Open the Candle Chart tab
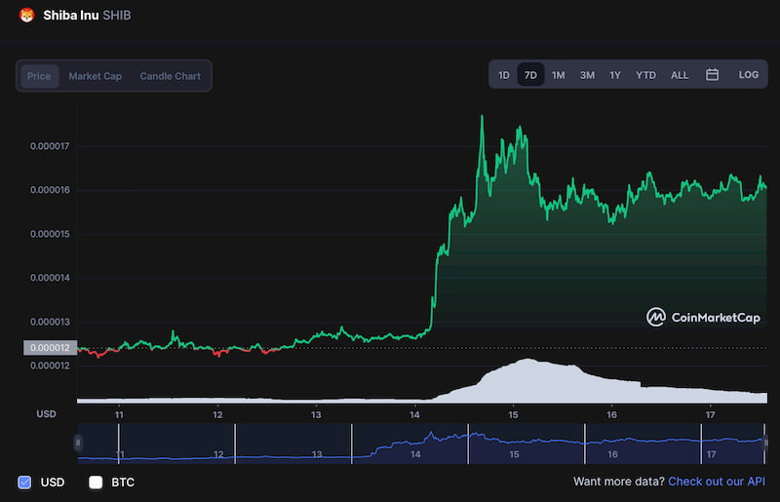This screenshot has height=502, width=780. pyautogui.click(x=170, y=76)
